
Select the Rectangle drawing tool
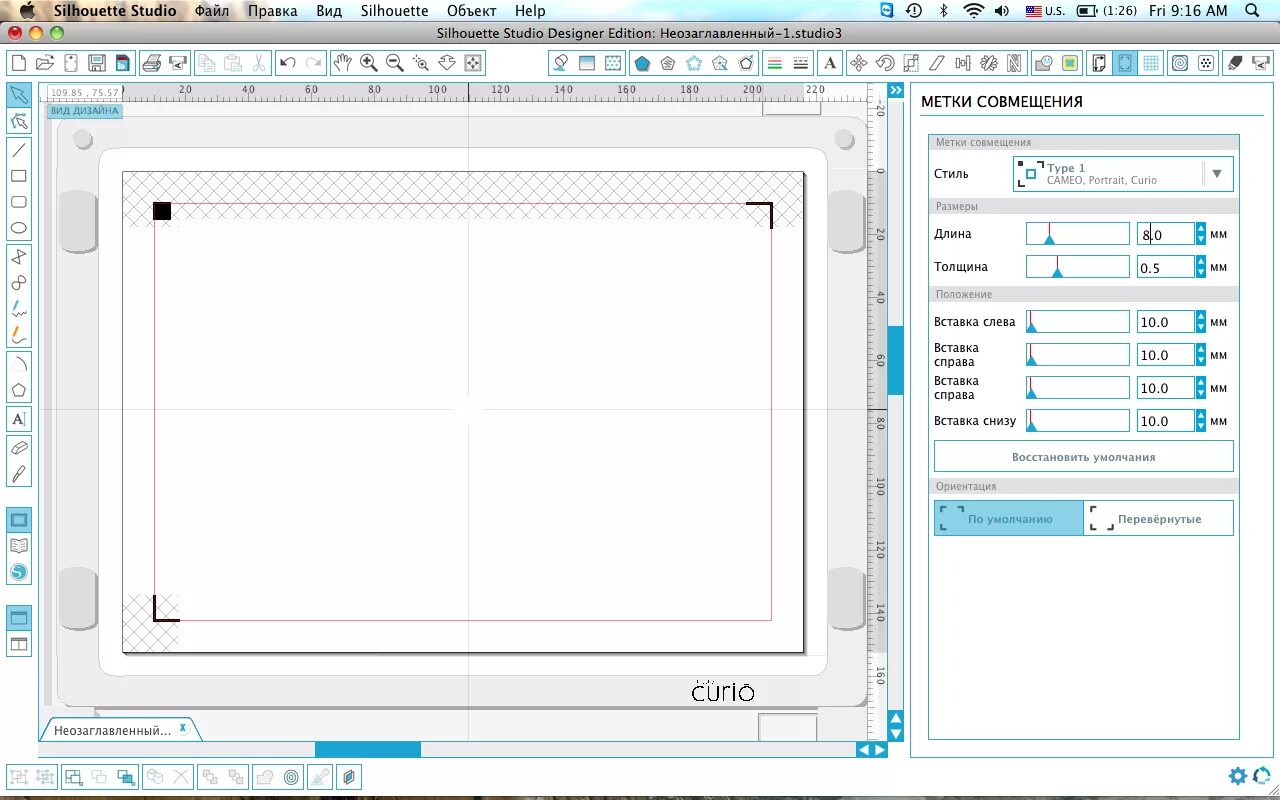pyautogui.click(x=18, y=176)
